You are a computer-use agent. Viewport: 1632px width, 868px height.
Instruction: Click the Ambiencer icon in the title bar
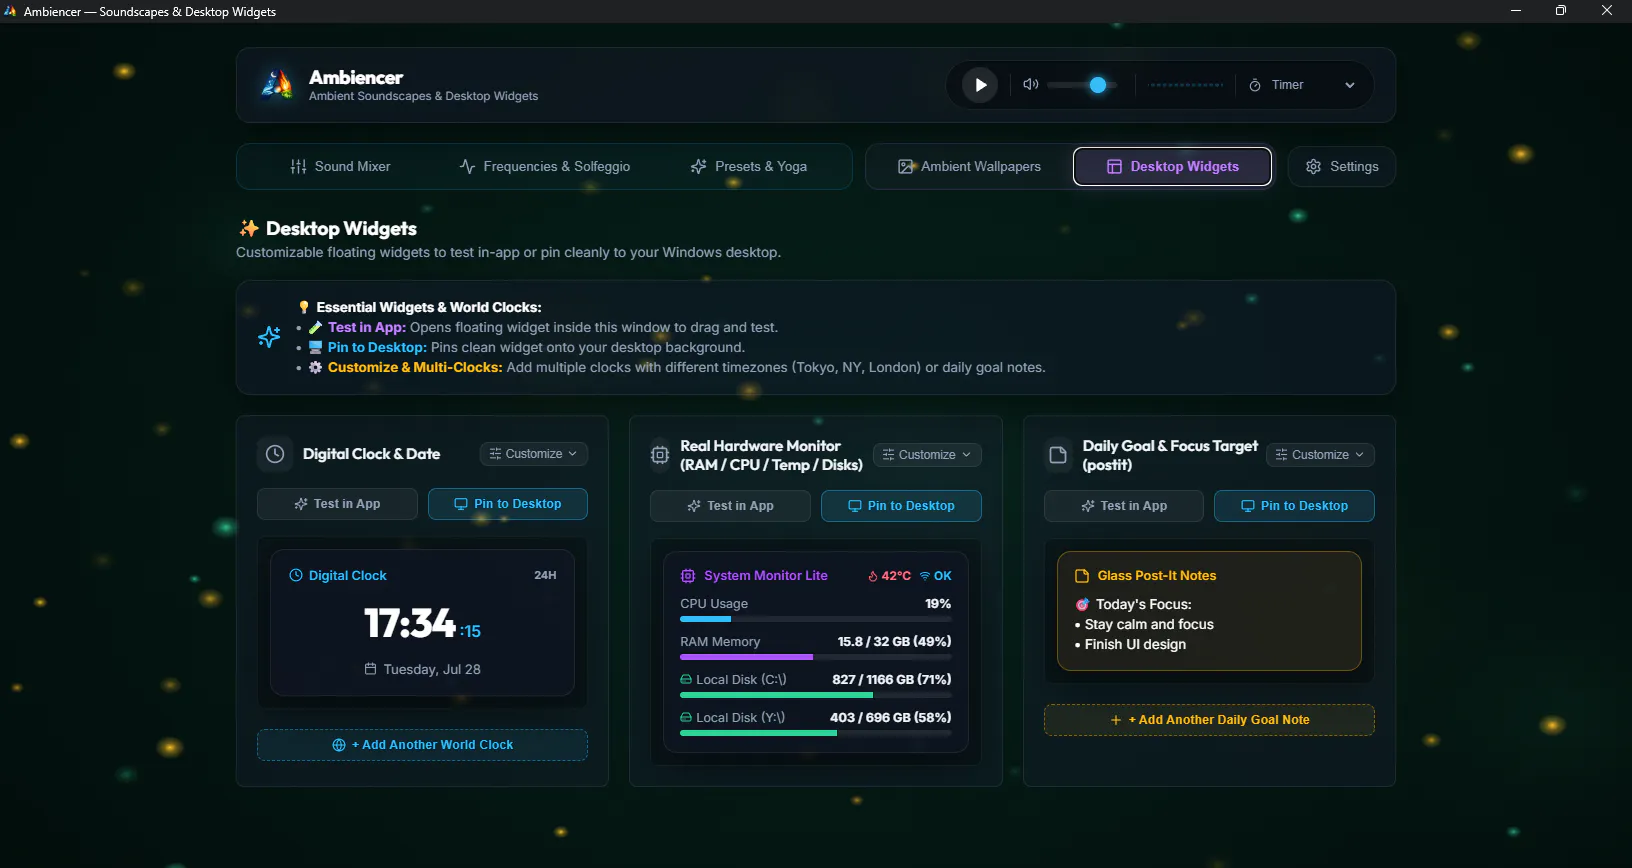tap(11, 11)
